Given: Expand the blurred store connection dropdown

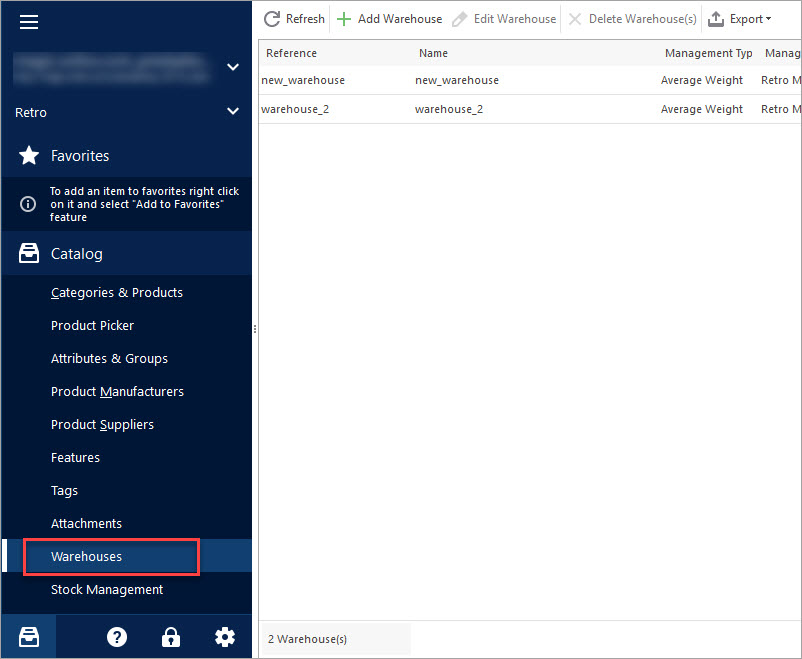Looking at the screenshot, I should [233, 67].
